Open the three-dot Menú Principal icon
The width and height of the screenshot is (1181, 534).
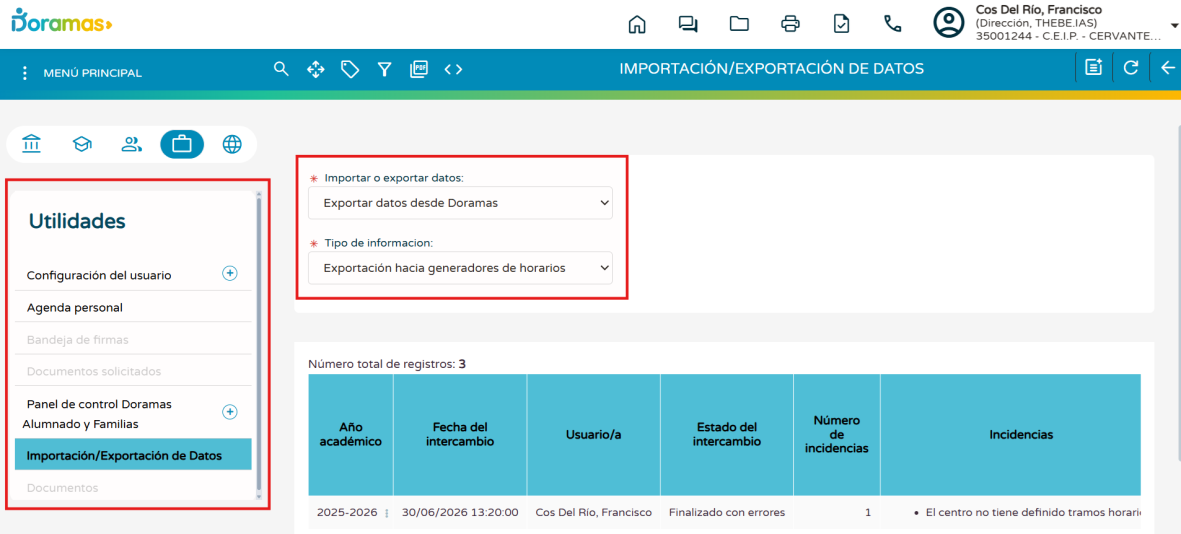[x=25, y=73]
